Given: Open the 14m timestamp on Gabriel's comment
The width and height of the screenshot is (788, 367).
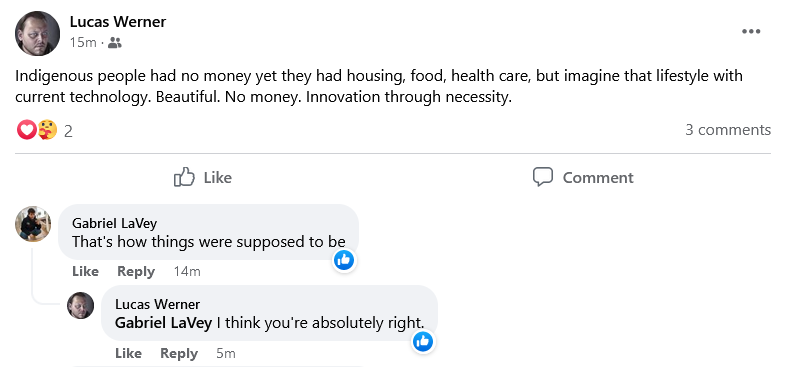Looking at the screenshot, I should click(187, 271).
